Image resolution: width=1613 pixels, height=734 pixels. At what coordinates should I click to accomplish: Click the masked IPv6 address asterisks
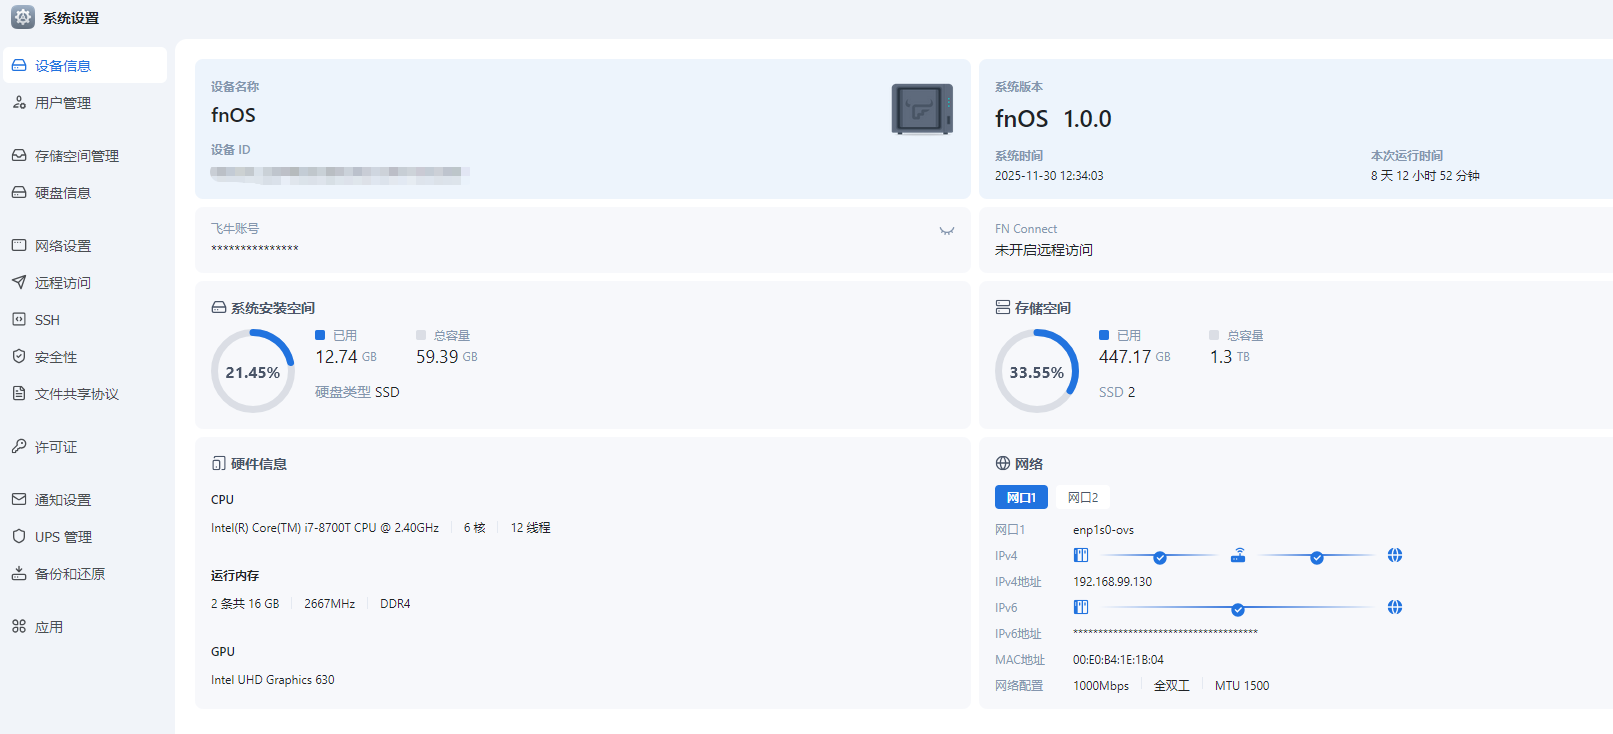coord(1165,633)
